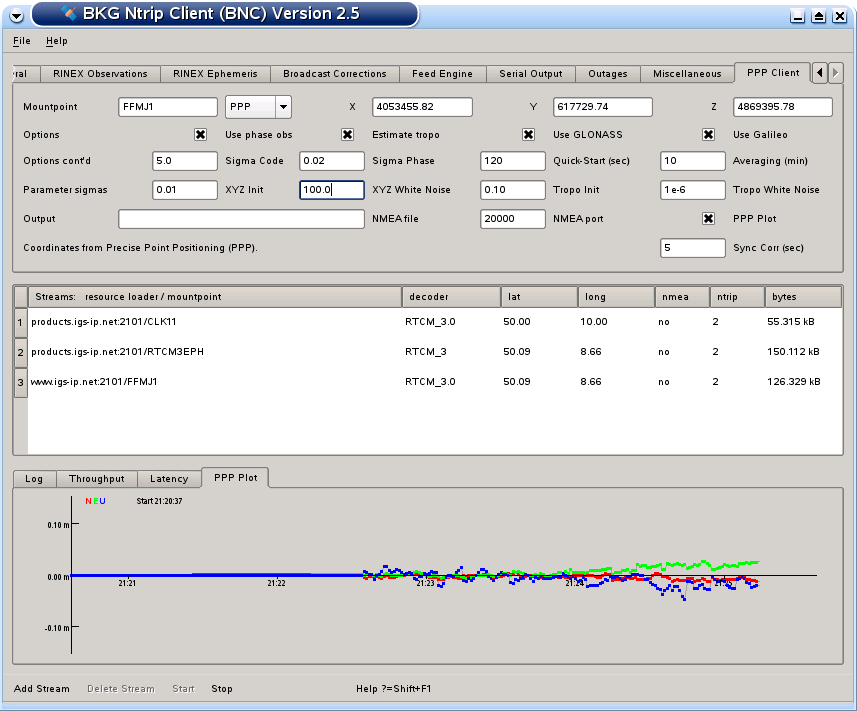Select row header 3 for FFMJ1 stream
This screenshot has height=711, width=857.
click(x=20, y=382)
